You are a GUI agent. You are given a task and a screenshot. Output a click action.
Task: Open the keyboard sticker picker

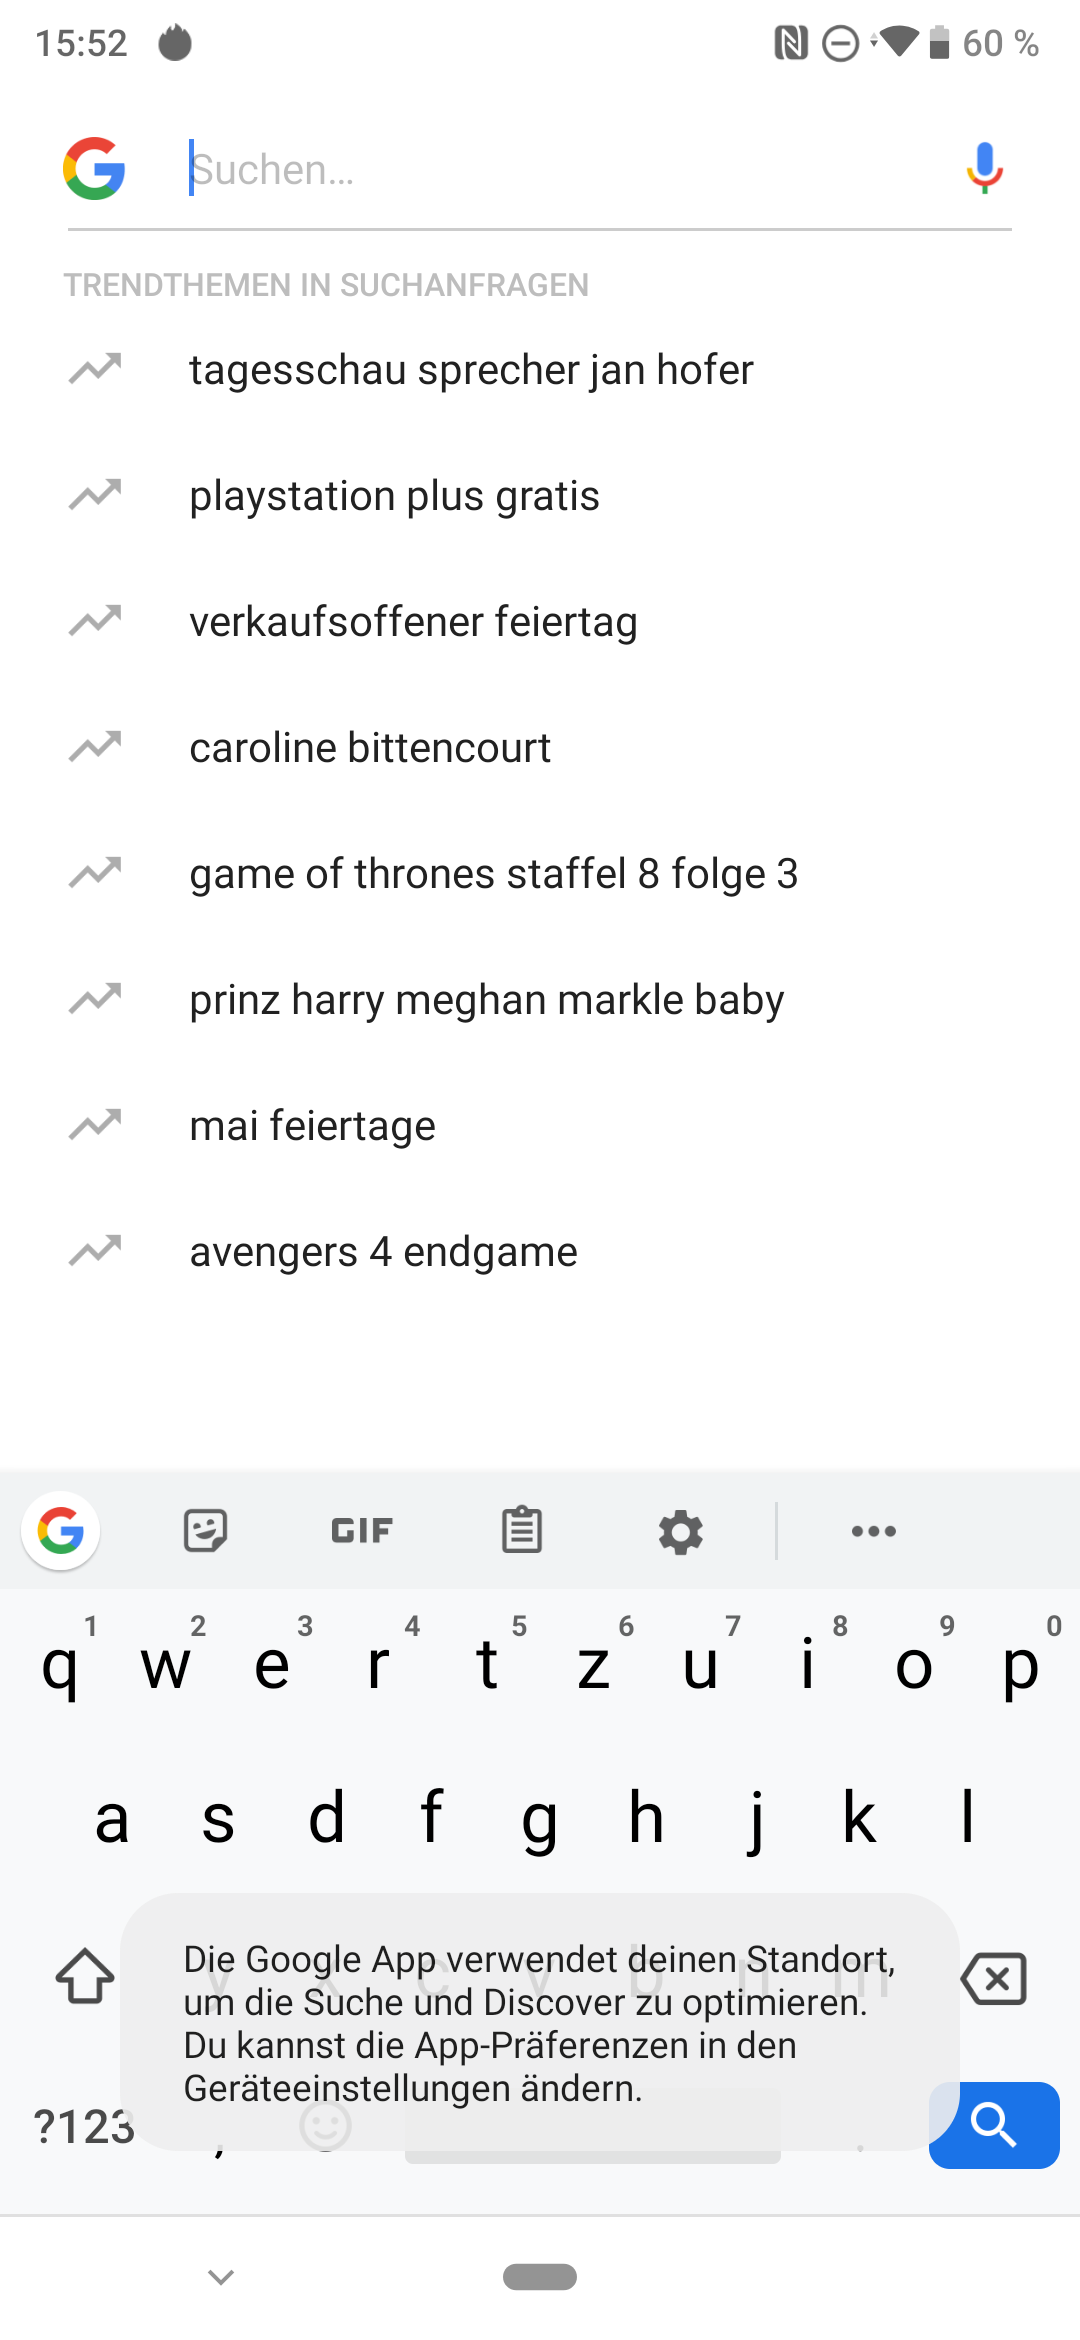pyautogui.click(x=206, y=1530)
